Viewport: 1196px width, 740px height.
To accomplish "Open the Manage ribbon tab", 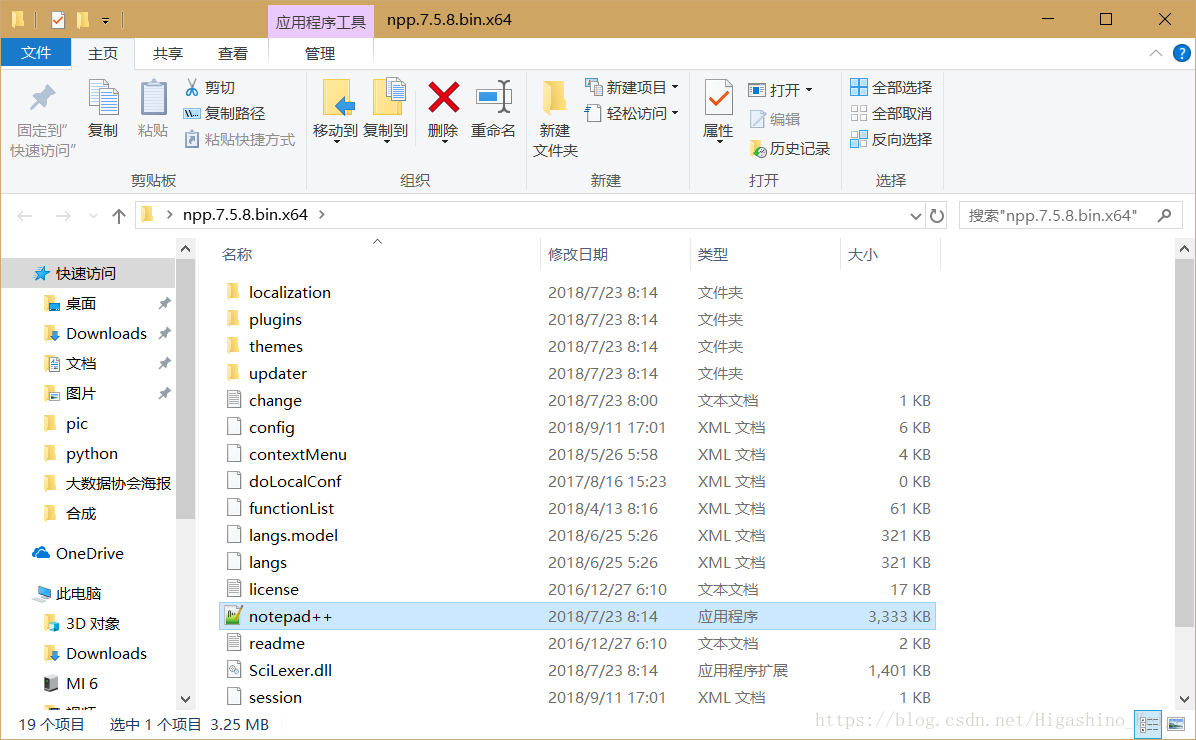I will click(320, 53).
